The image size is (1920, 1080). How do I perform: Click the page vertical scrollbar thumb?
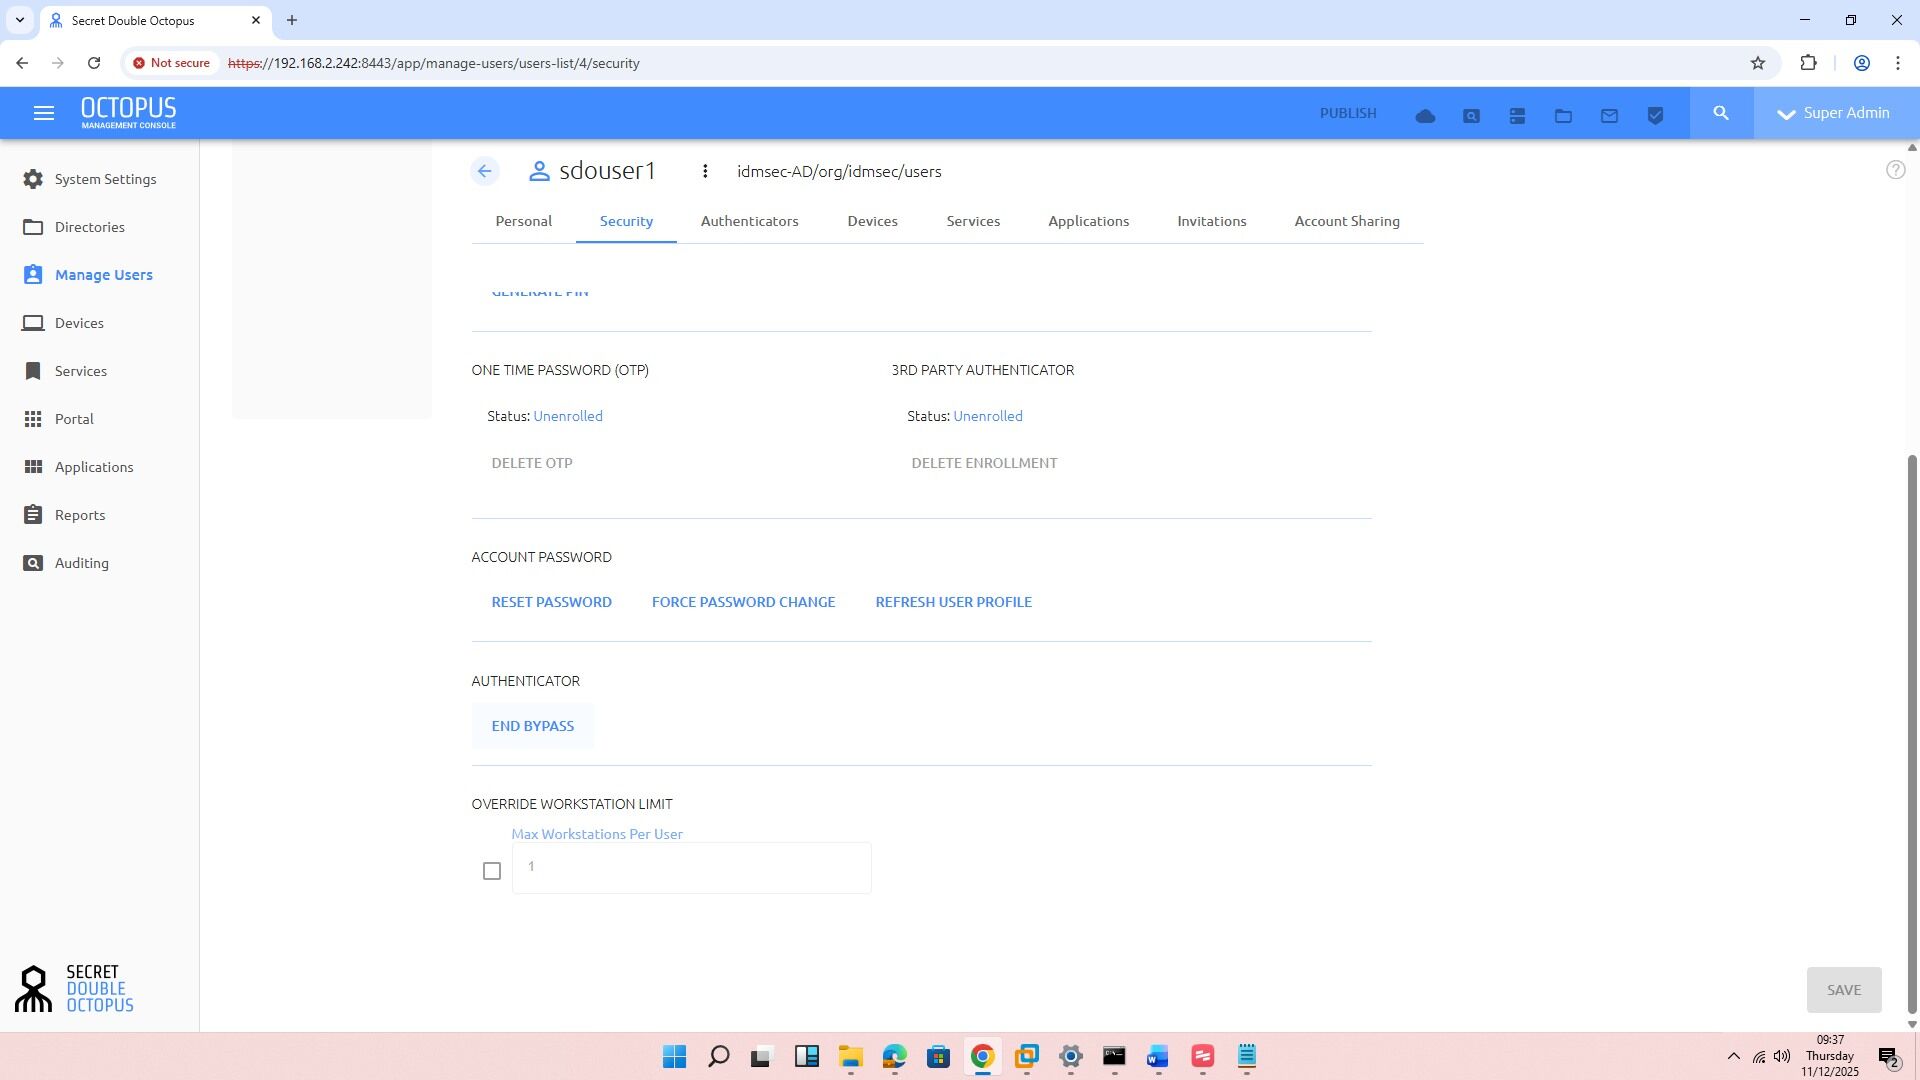[x=1912, y=733]
